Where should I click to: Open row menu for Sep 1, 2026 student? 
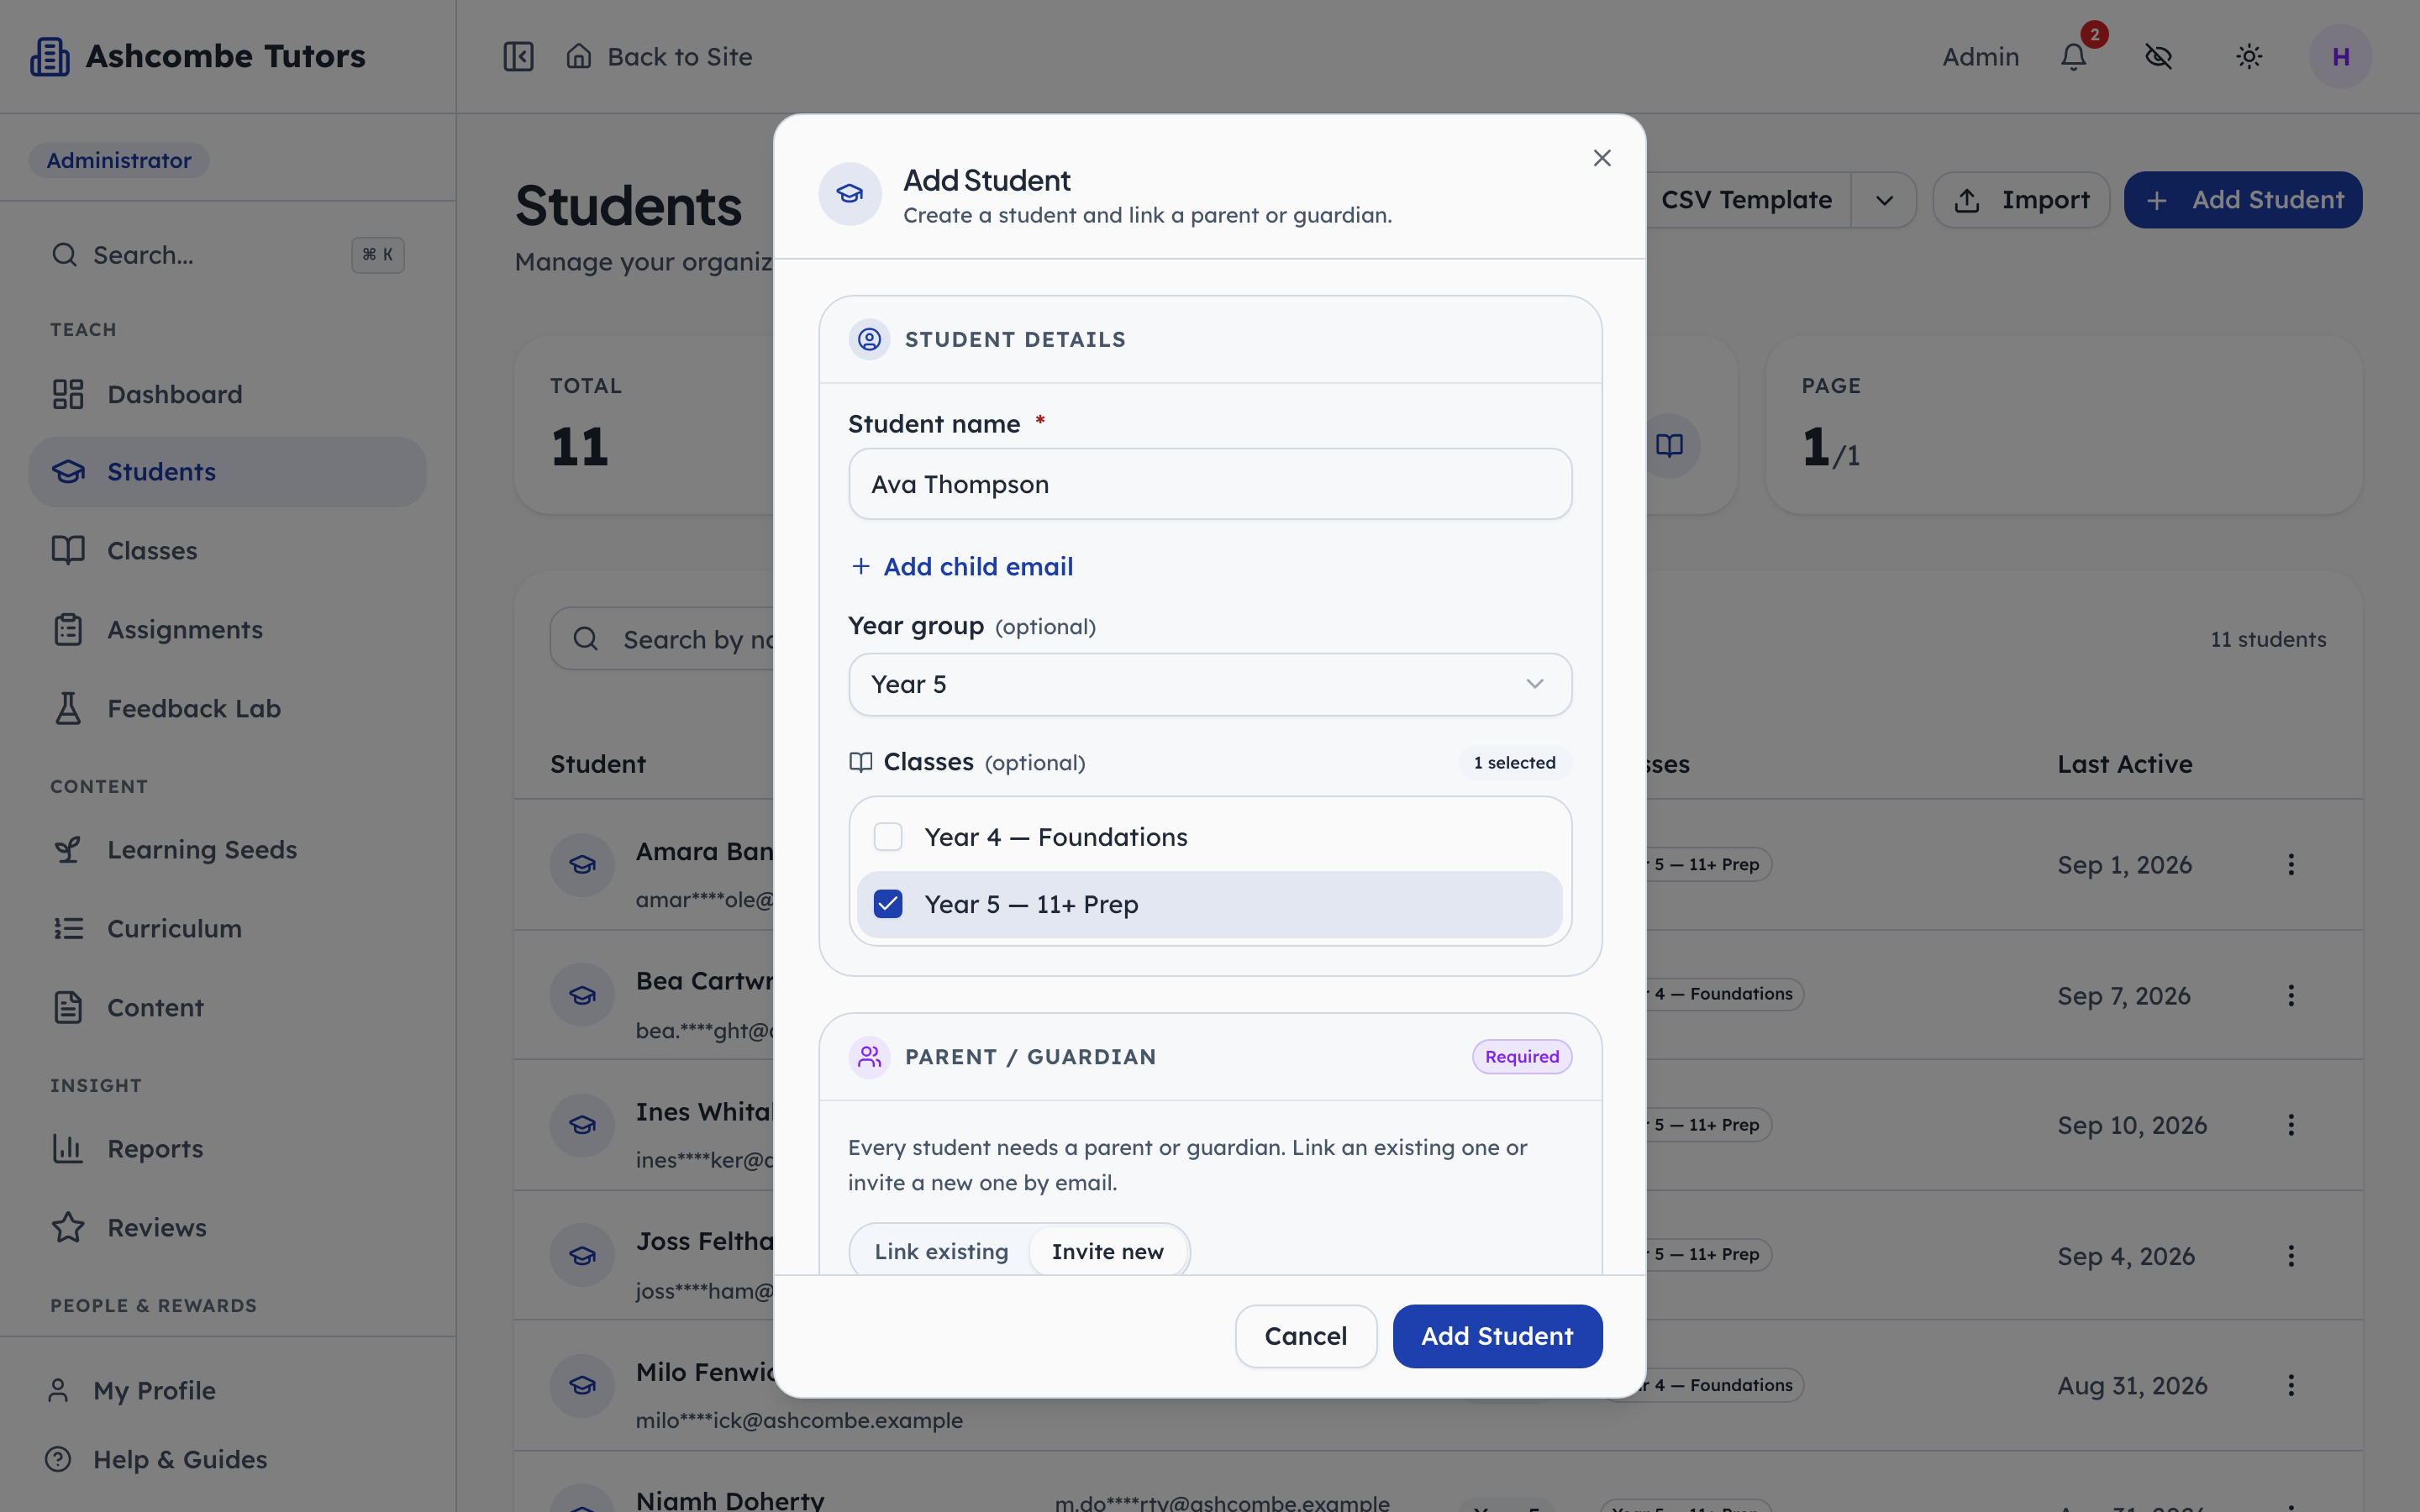coord(2291,864)
